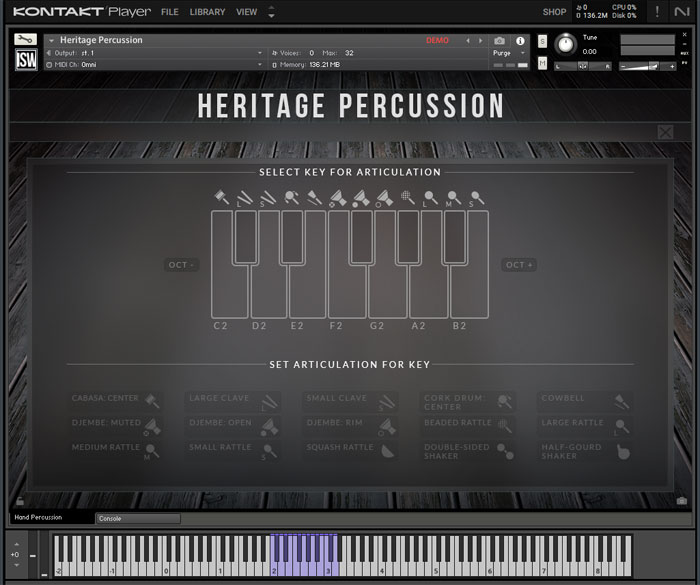Assign Djembe: Muted articulation
Image resolution: width=700 pixels, height=585 pixels.
[x=116, y=426]
